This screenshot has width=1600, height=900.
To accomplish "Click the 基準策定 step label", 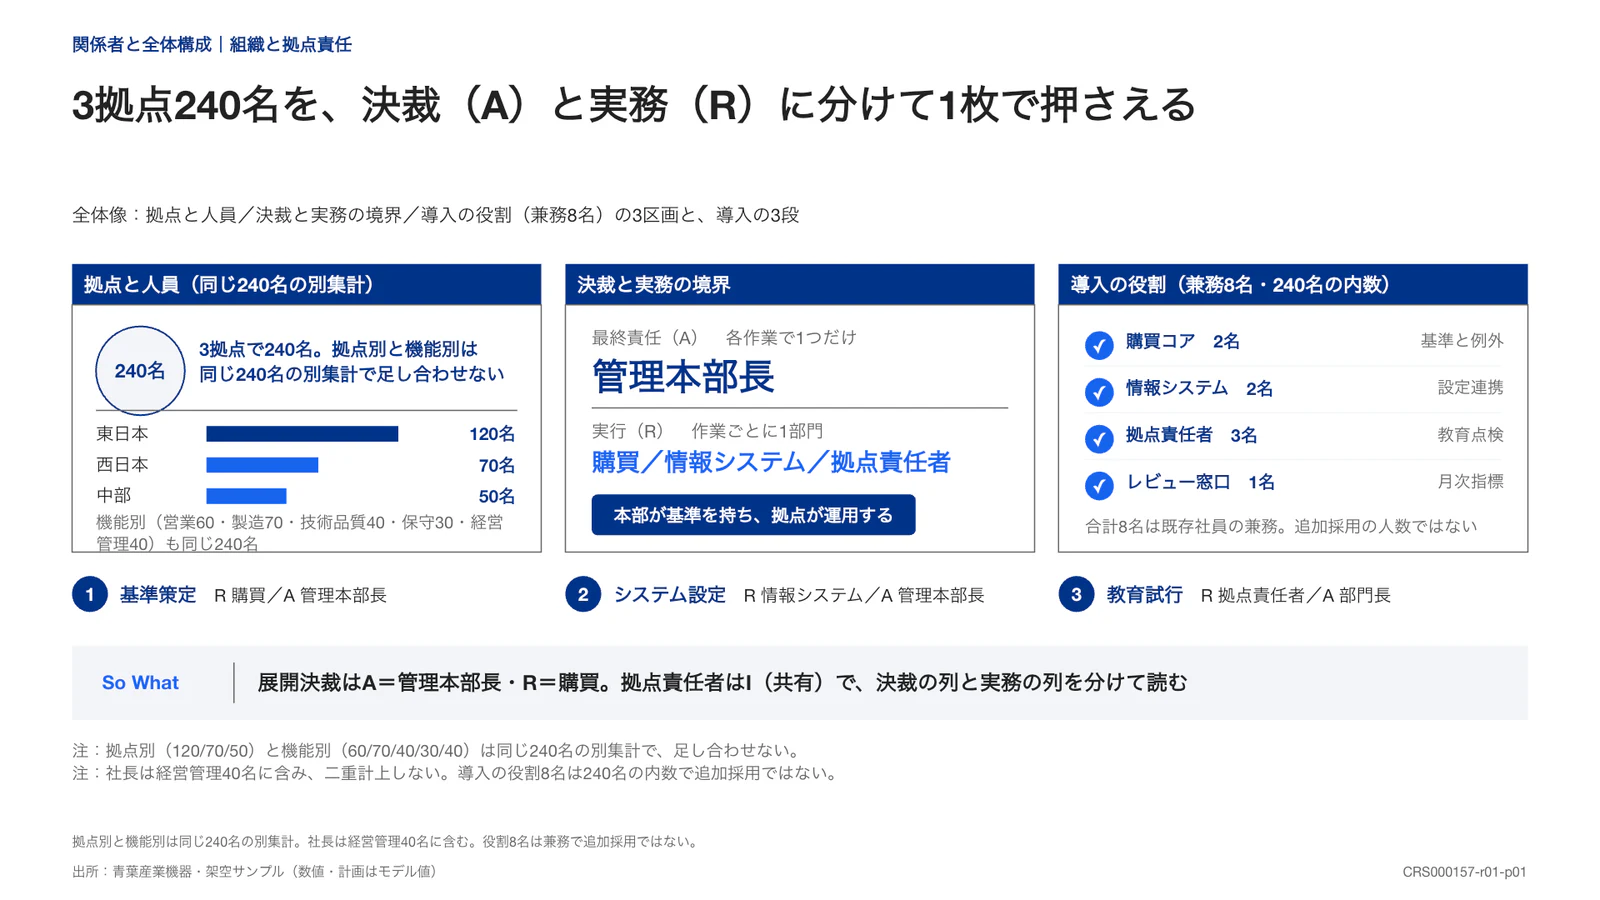I will pyautogui.click(x=158, y=595).
